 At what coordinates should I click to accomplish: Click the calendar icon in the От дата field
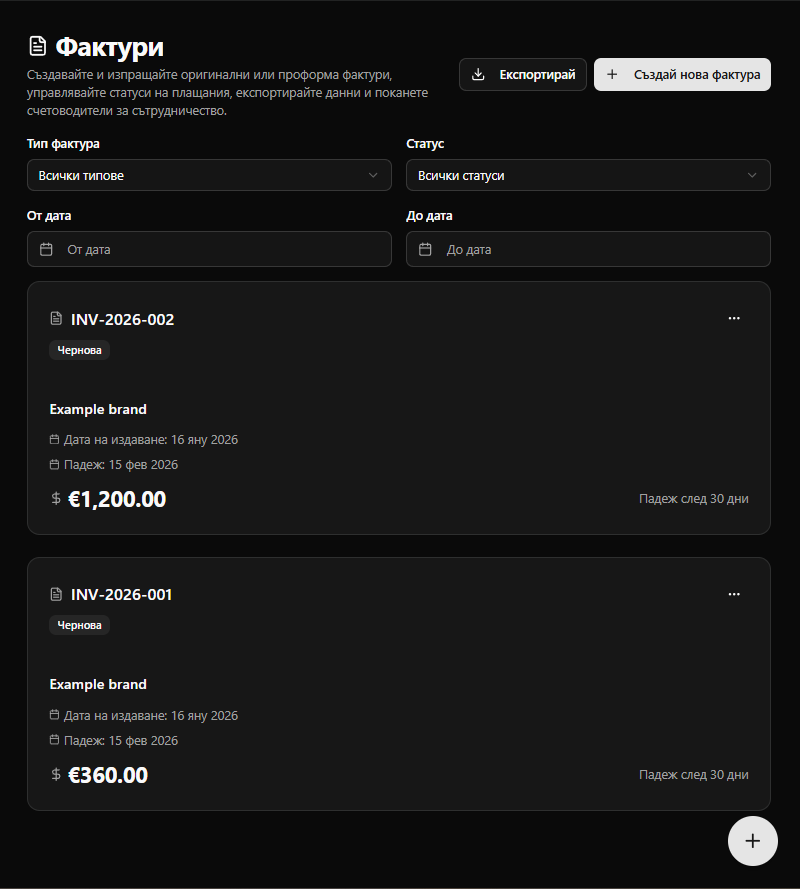[x=46, y=249]
